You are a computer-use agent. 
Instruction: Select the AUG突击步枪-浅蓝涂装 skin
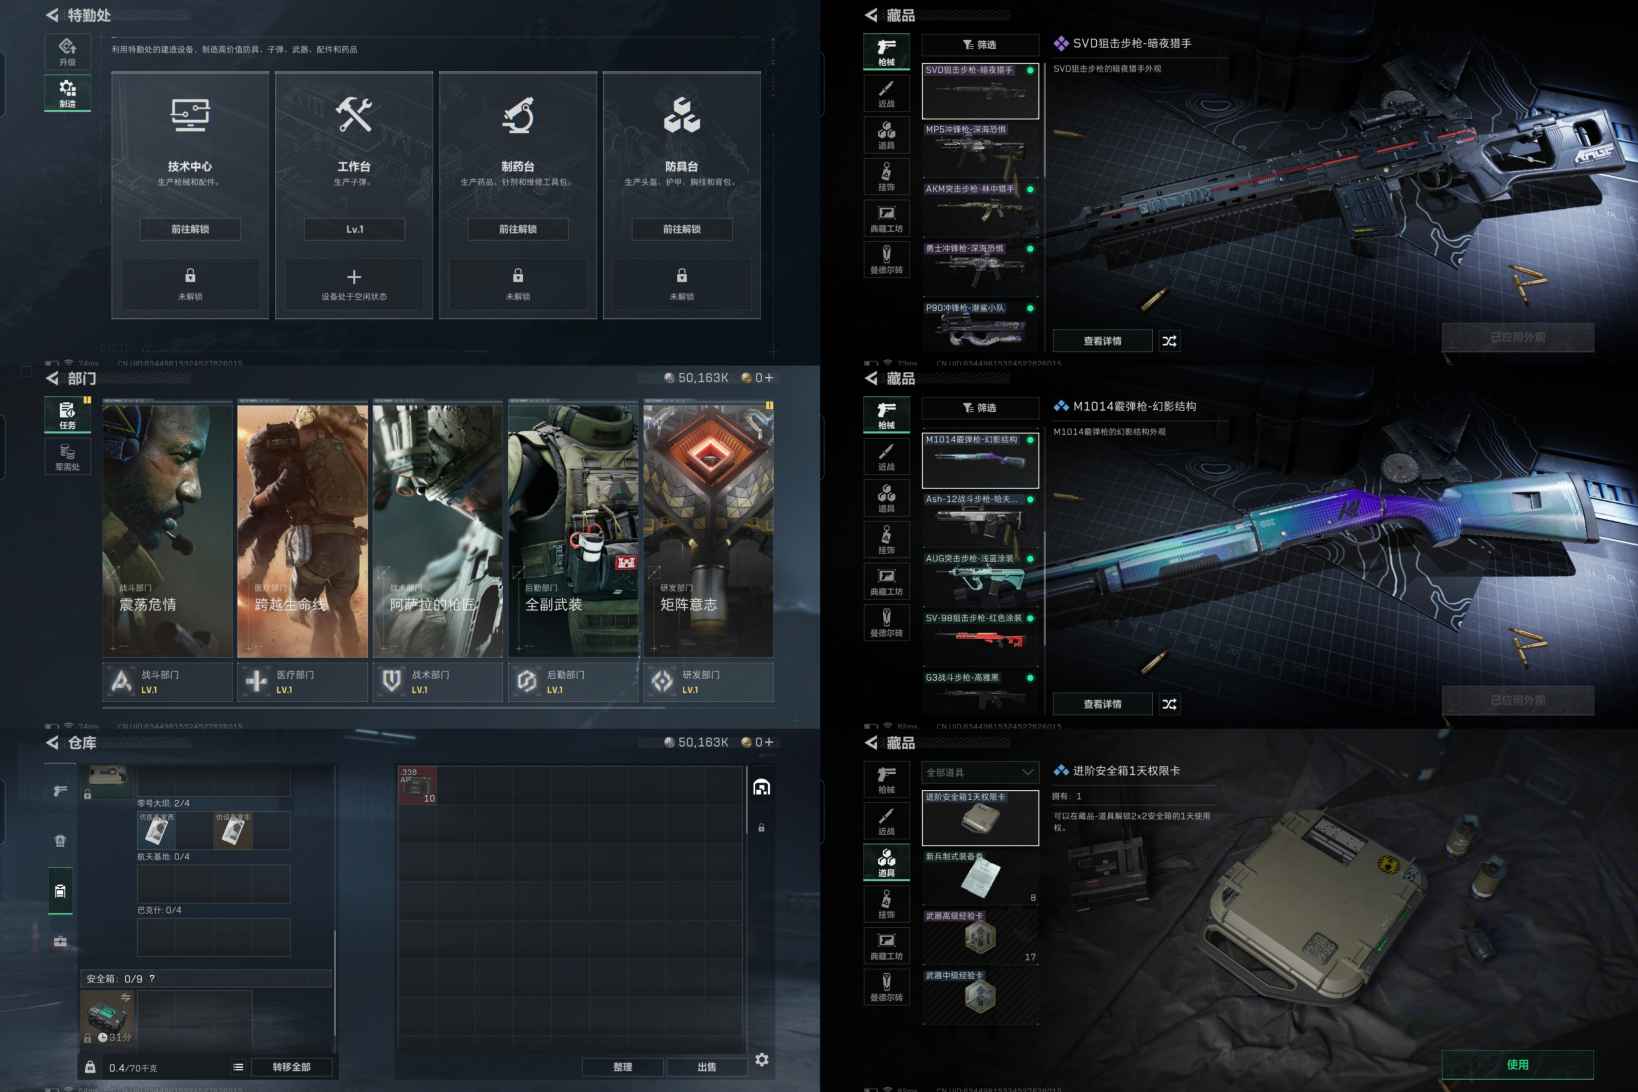click(980, 579)
